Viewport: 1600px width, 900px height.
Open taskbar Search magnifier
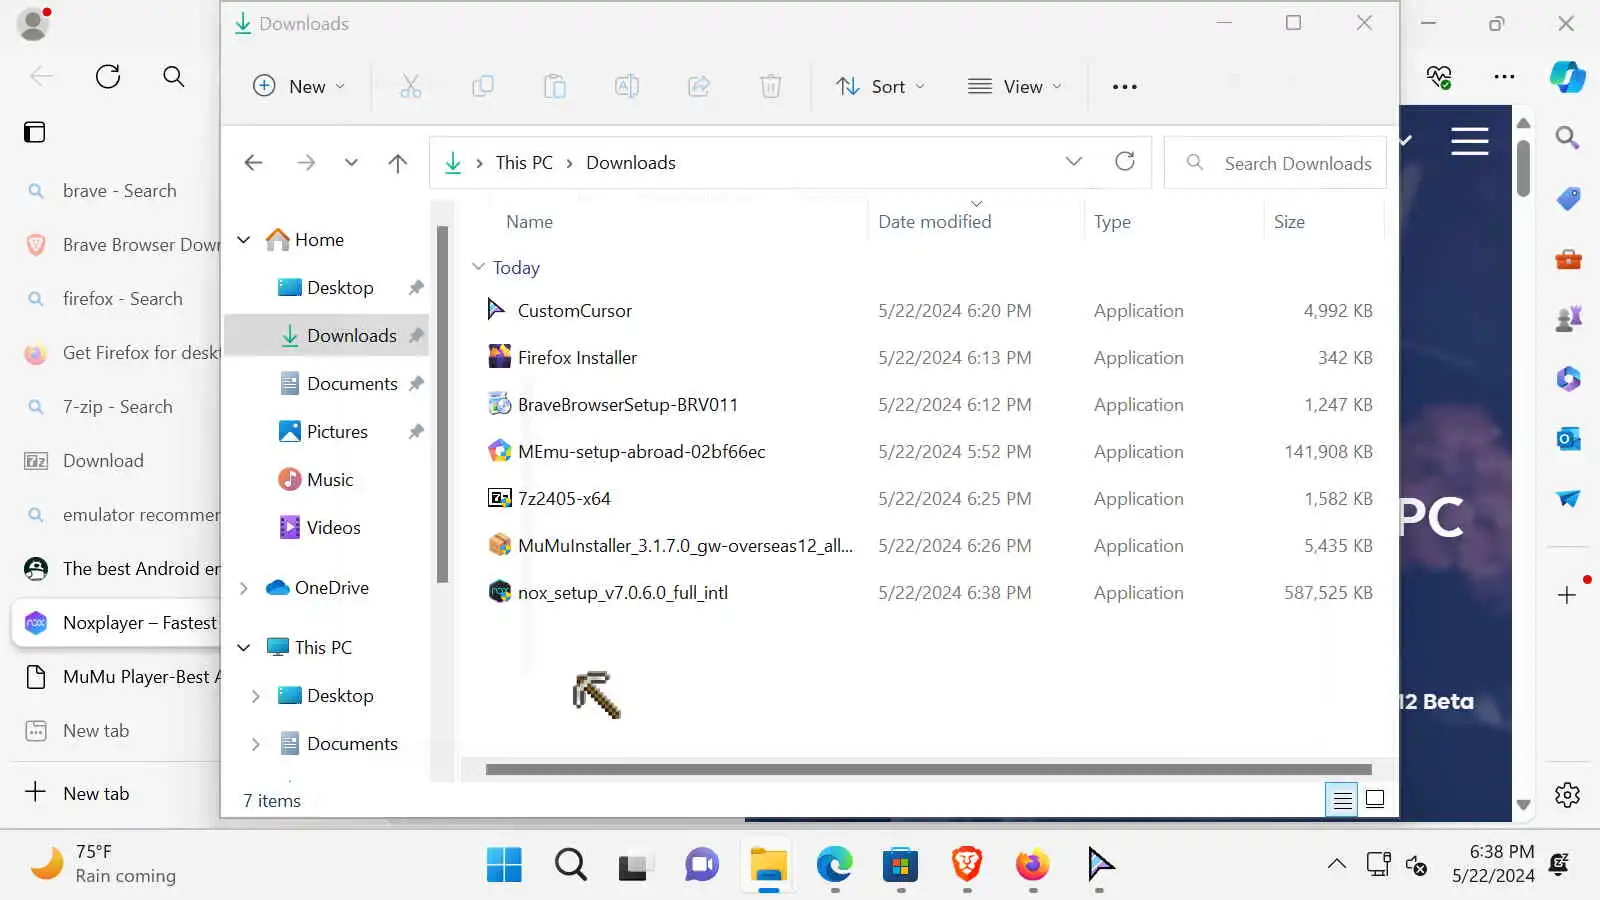click(570, 864)
